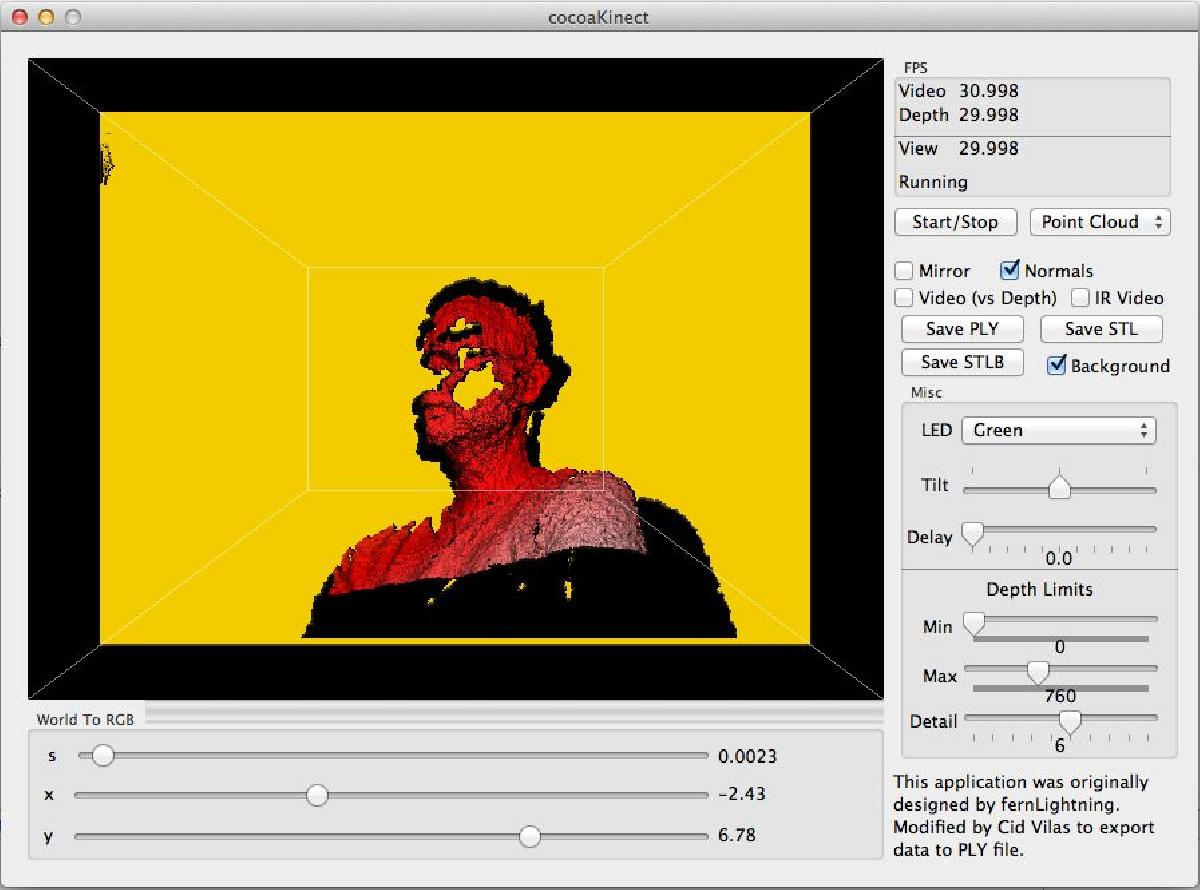
Task: Click the Max depth limit slider knob
Action: click(1038, 672)
